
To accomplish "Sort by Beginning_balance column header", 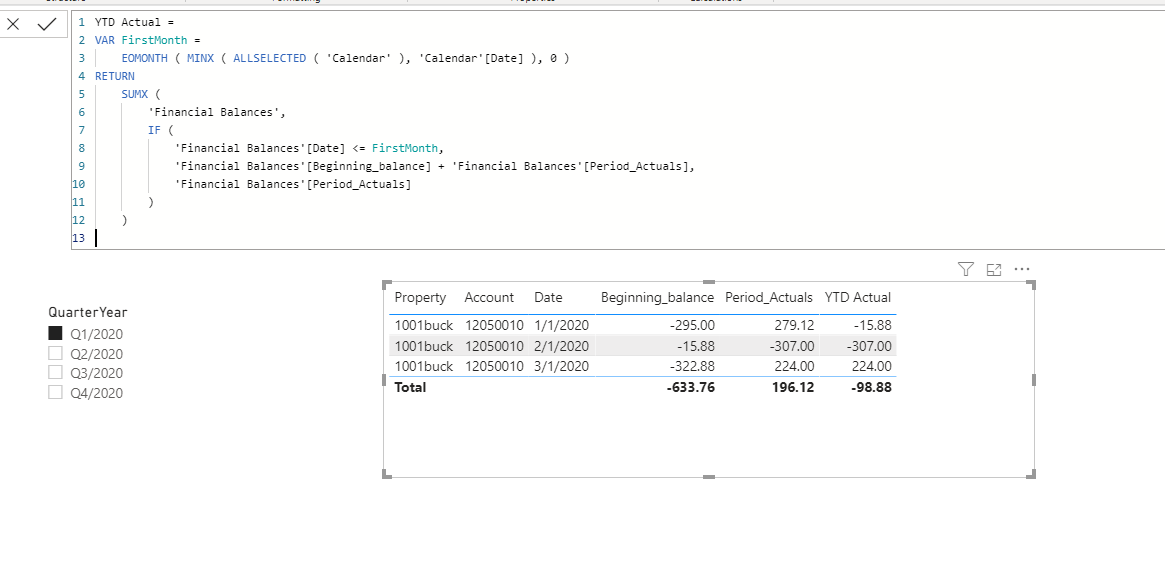I will coord(658,298).
